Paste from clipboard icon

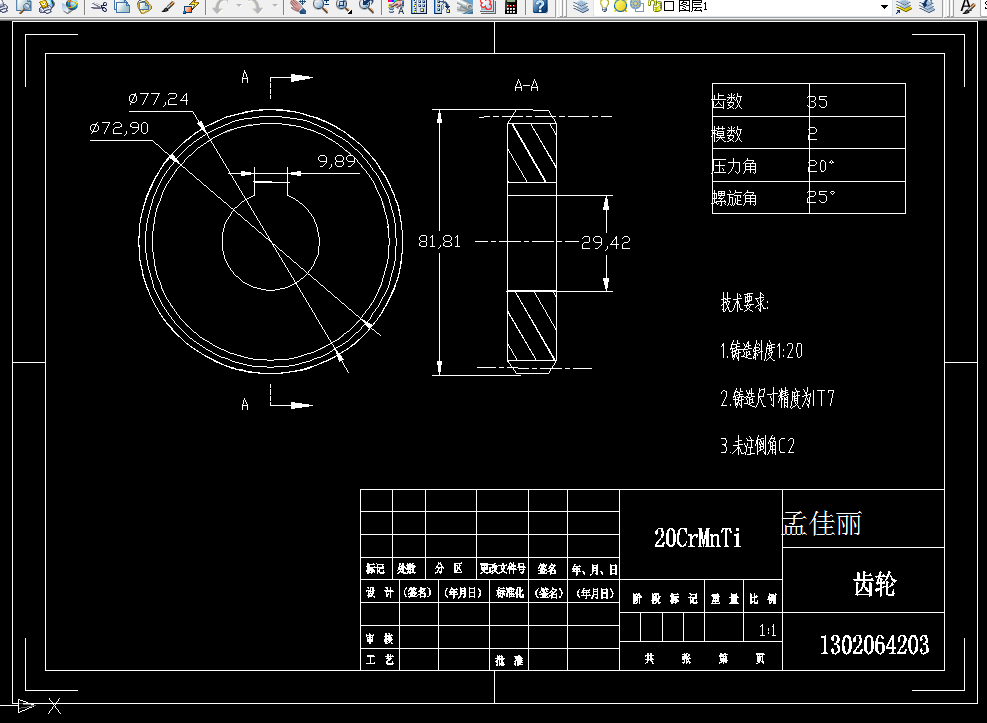[x=145, y=6]
